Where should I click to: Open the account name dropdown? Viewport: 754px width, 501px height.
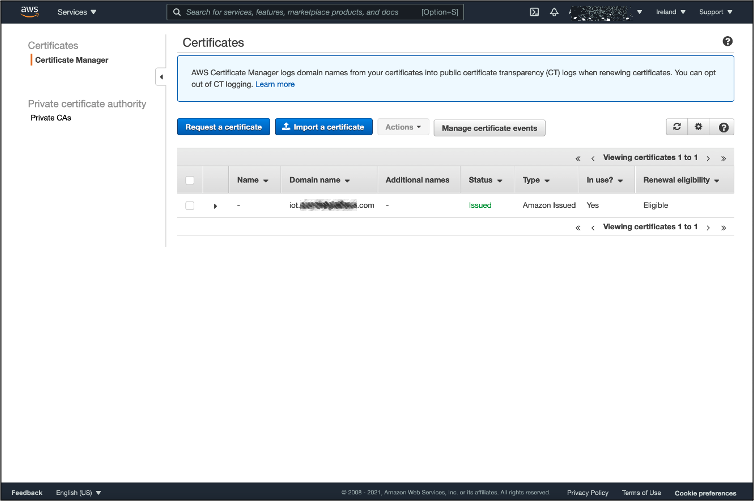coord(605,12)
